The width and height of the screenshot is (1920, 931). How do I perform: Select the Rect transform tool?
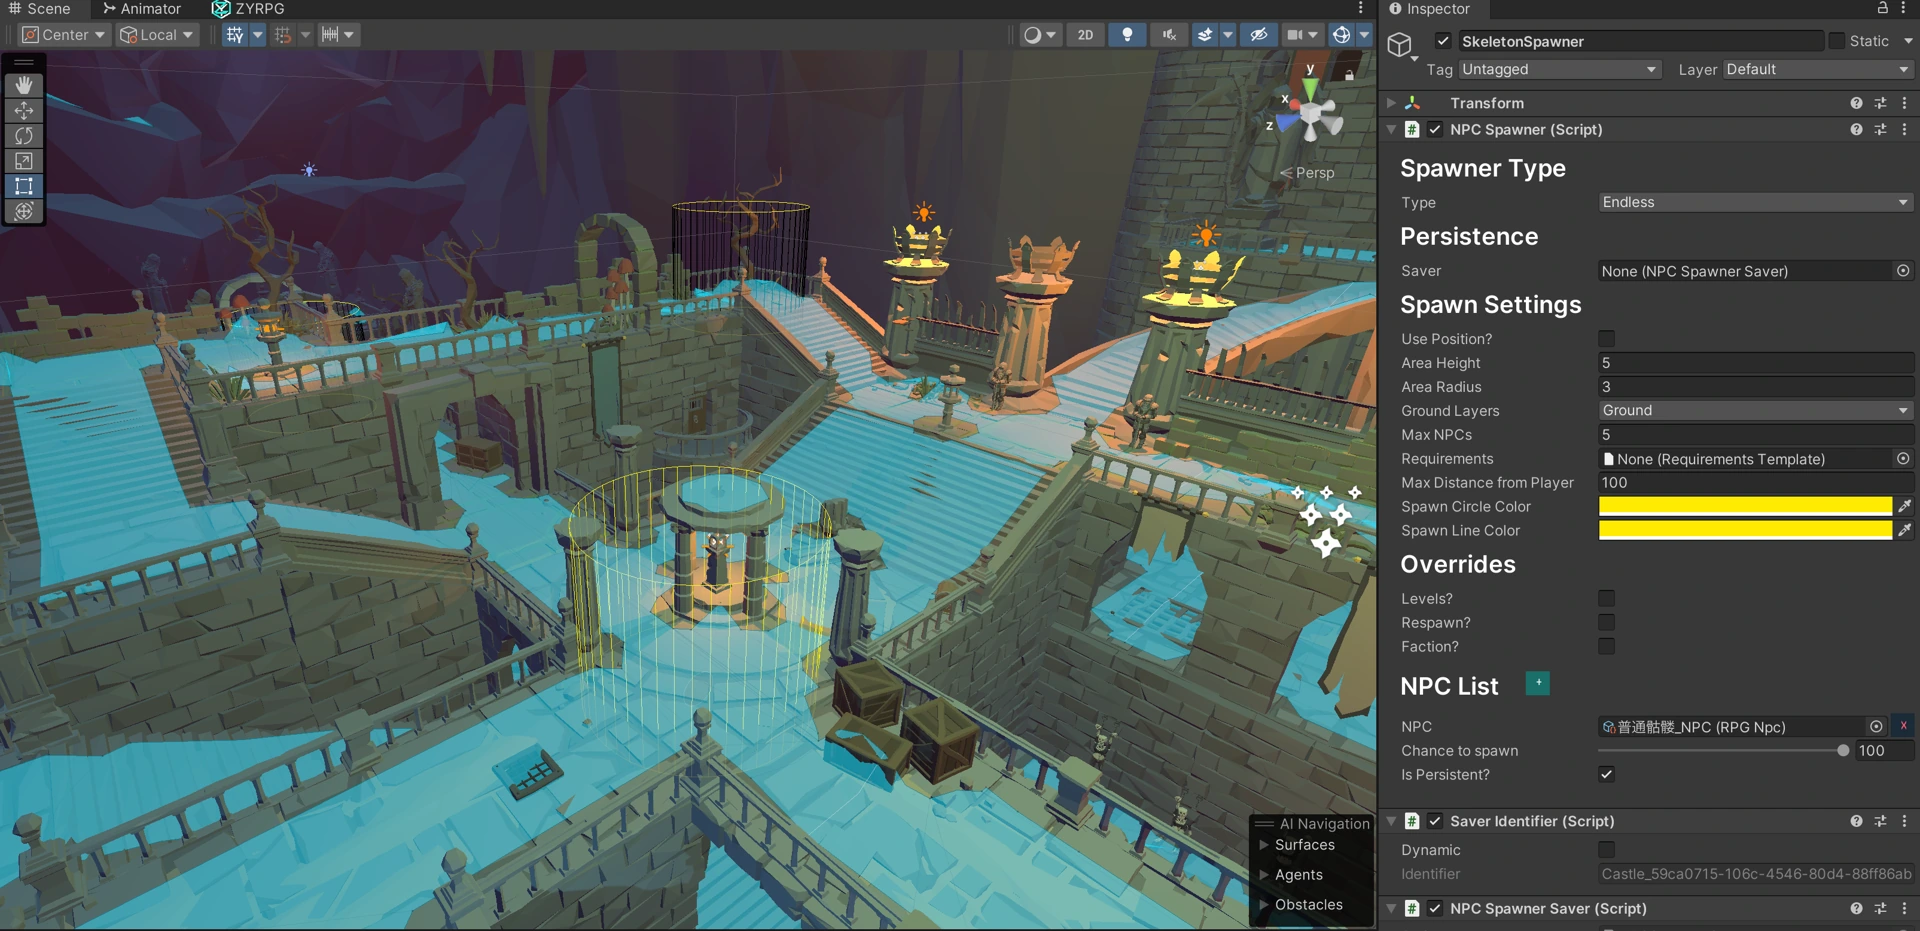tap(24, 186)
